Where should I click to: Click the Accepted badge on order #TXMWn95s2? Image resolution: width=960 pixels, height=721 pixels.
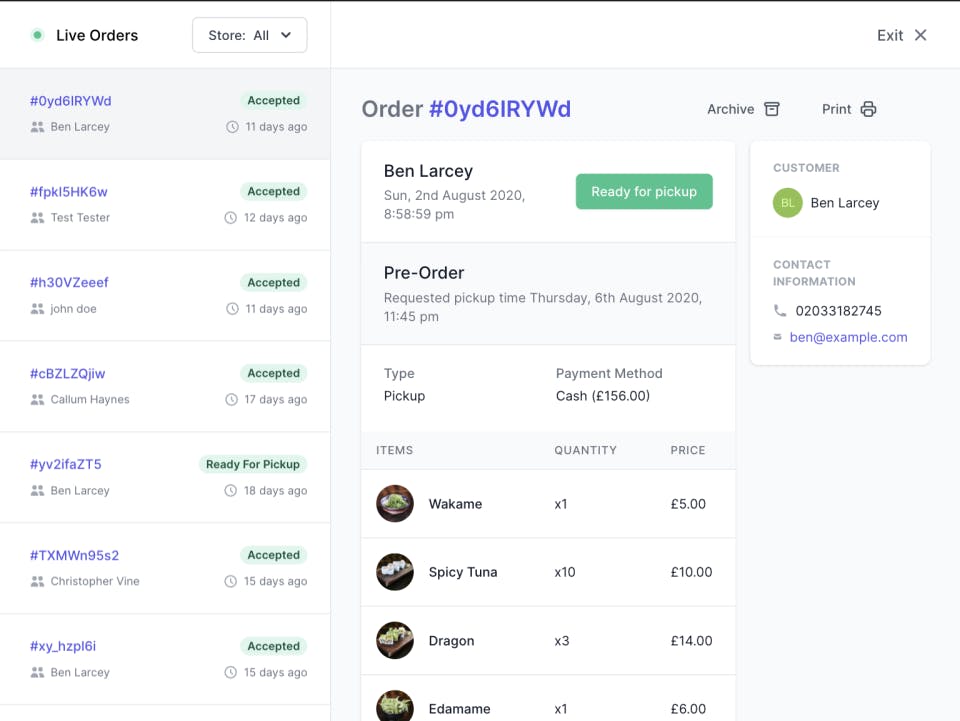tap(273, 555)
